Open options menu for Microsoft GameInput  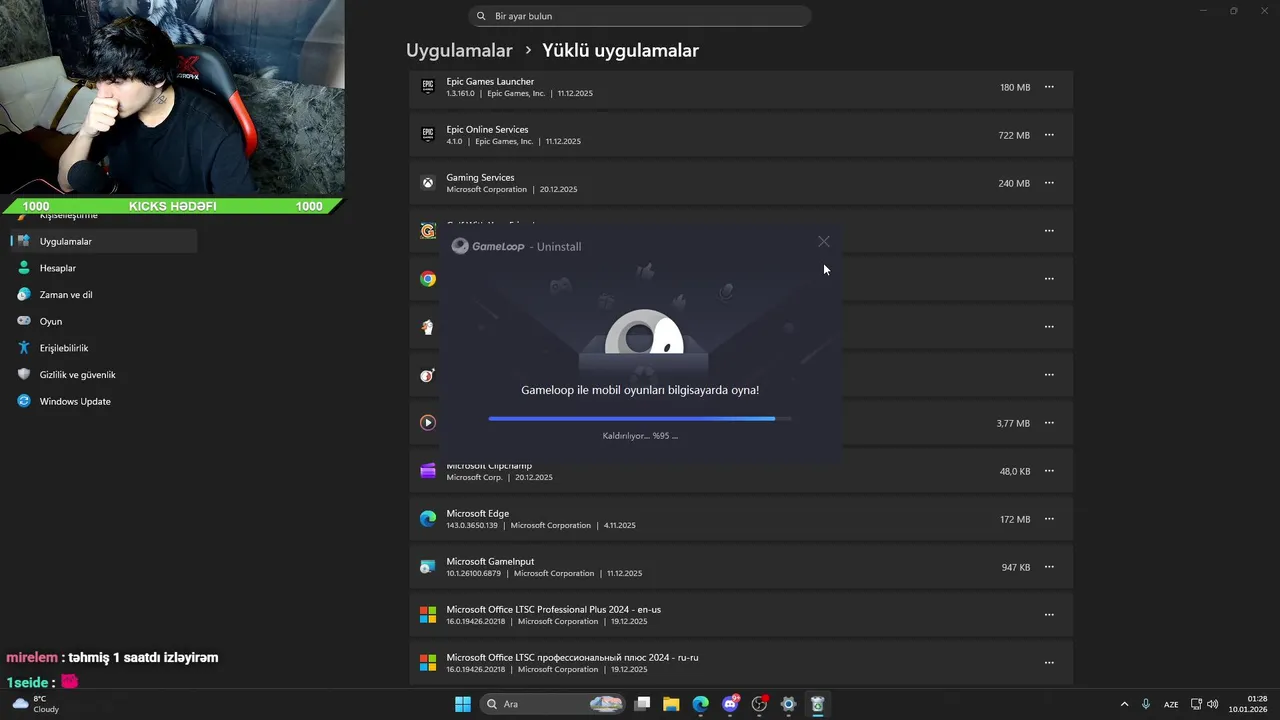pos(1049,567)
